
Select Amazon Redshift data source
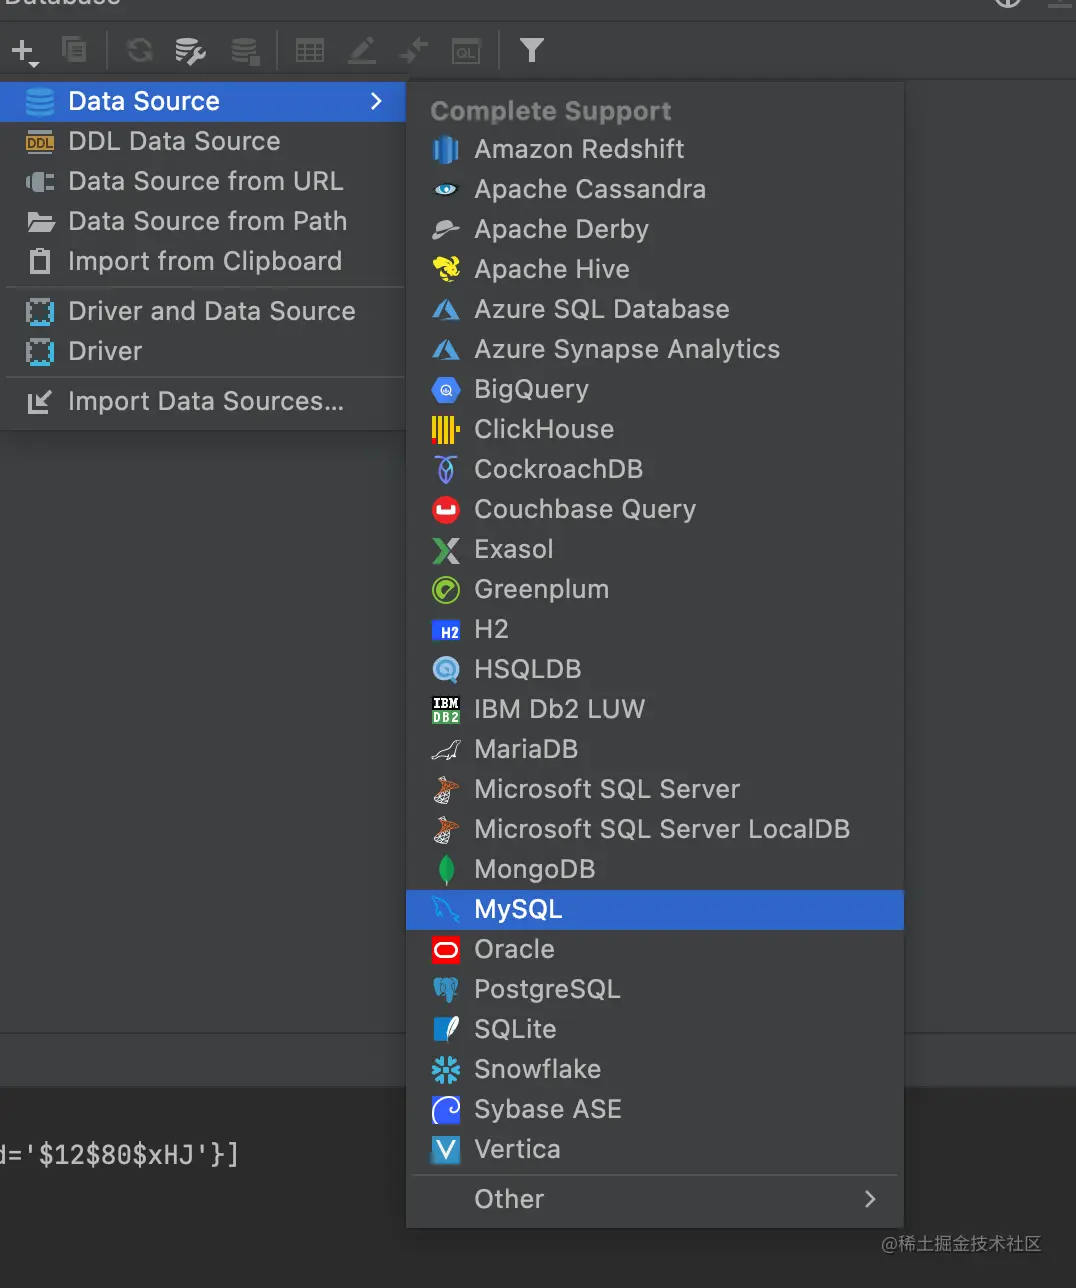click(x=655, y=149)
